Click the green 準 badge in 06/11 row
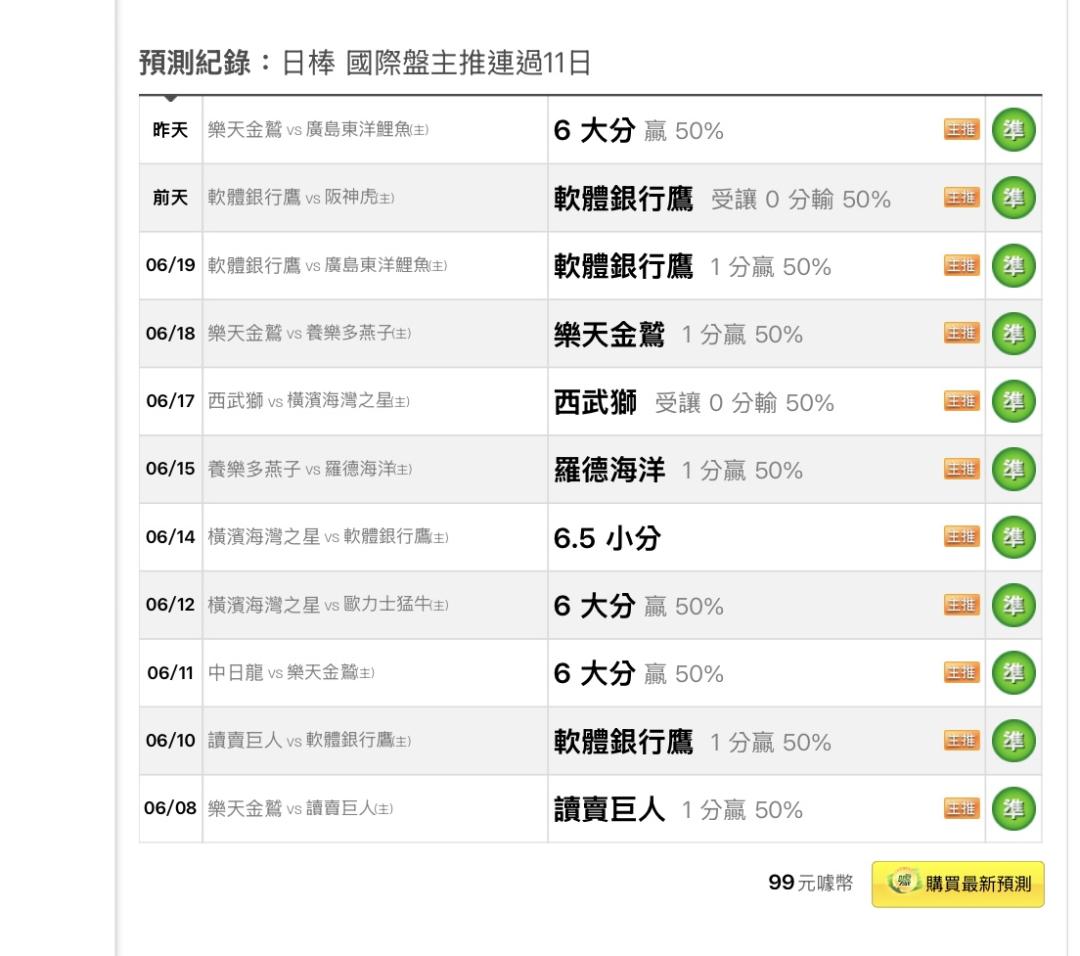The height and width of the screenshot is (956, 1080). click(x=1013, y=673)
